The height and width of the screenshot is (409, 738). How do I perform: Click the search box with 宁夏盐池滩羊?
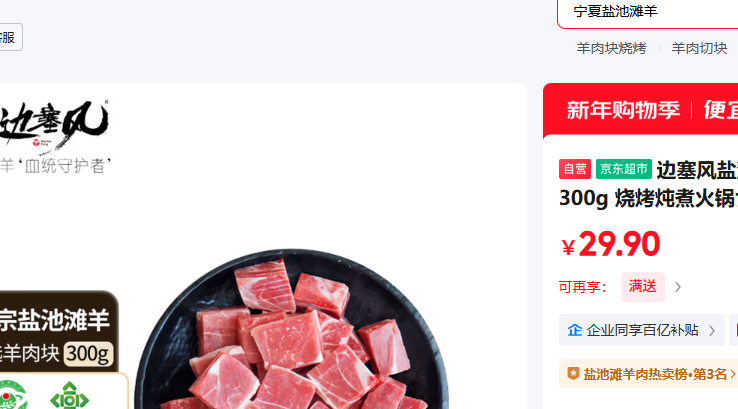[648, 12]
